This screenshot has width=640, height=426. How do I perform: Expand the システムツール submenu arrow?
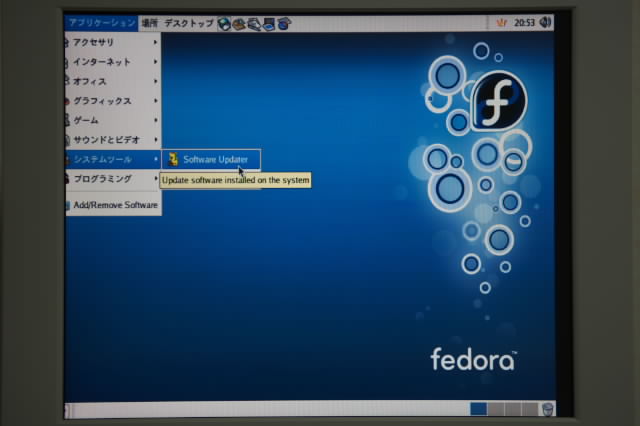(156, 159)
